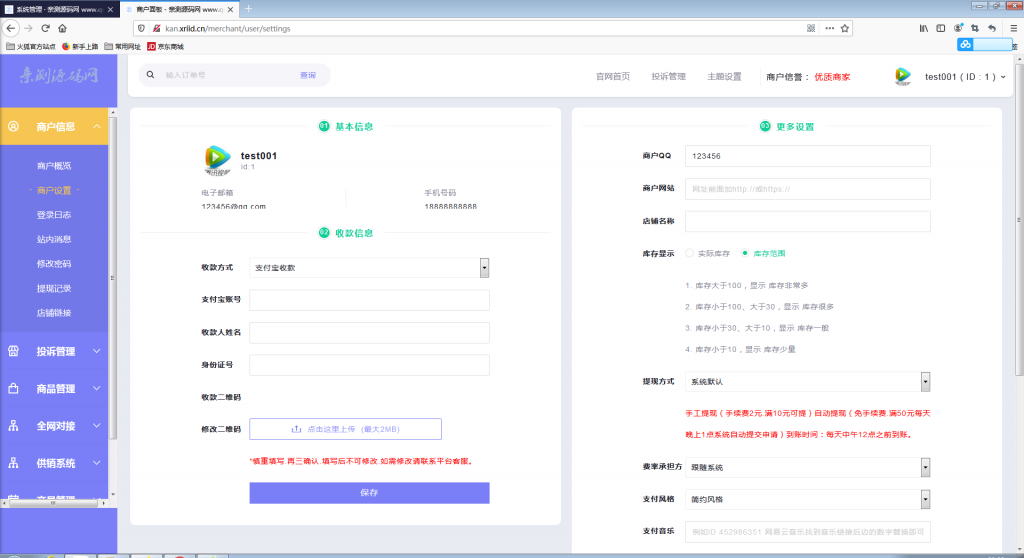1024x558 pixels.
Task: Click the browser home icon
Action: (62, 28)
